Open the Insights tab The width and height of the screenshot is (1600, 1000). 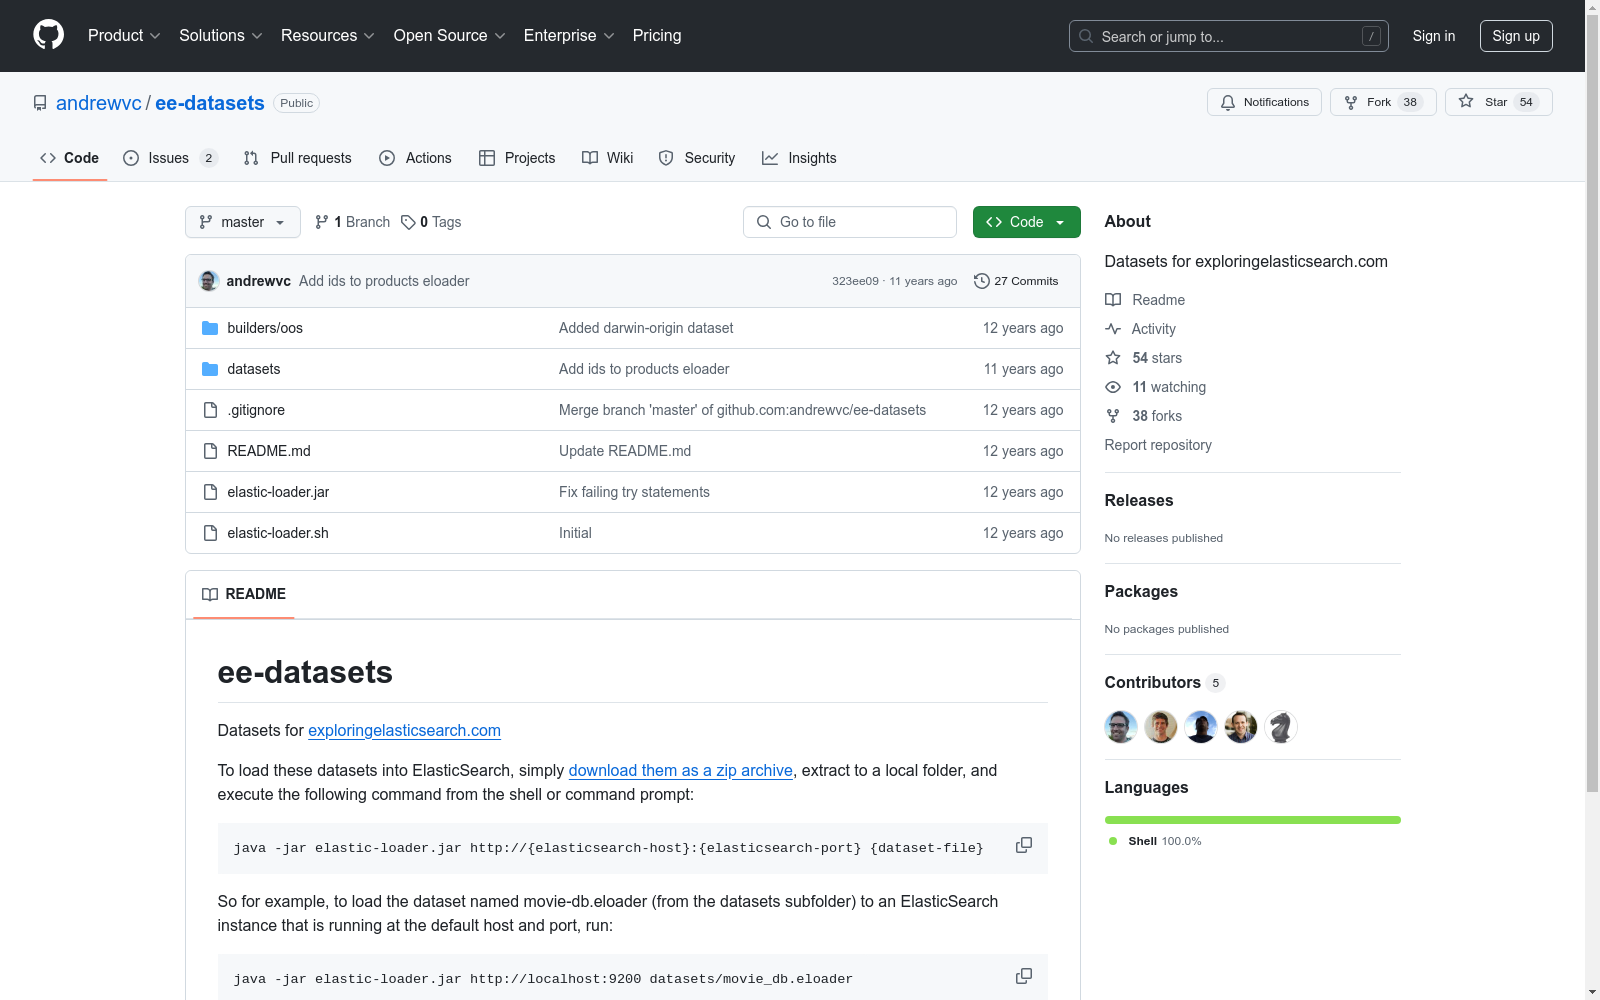tap(799, 158)
